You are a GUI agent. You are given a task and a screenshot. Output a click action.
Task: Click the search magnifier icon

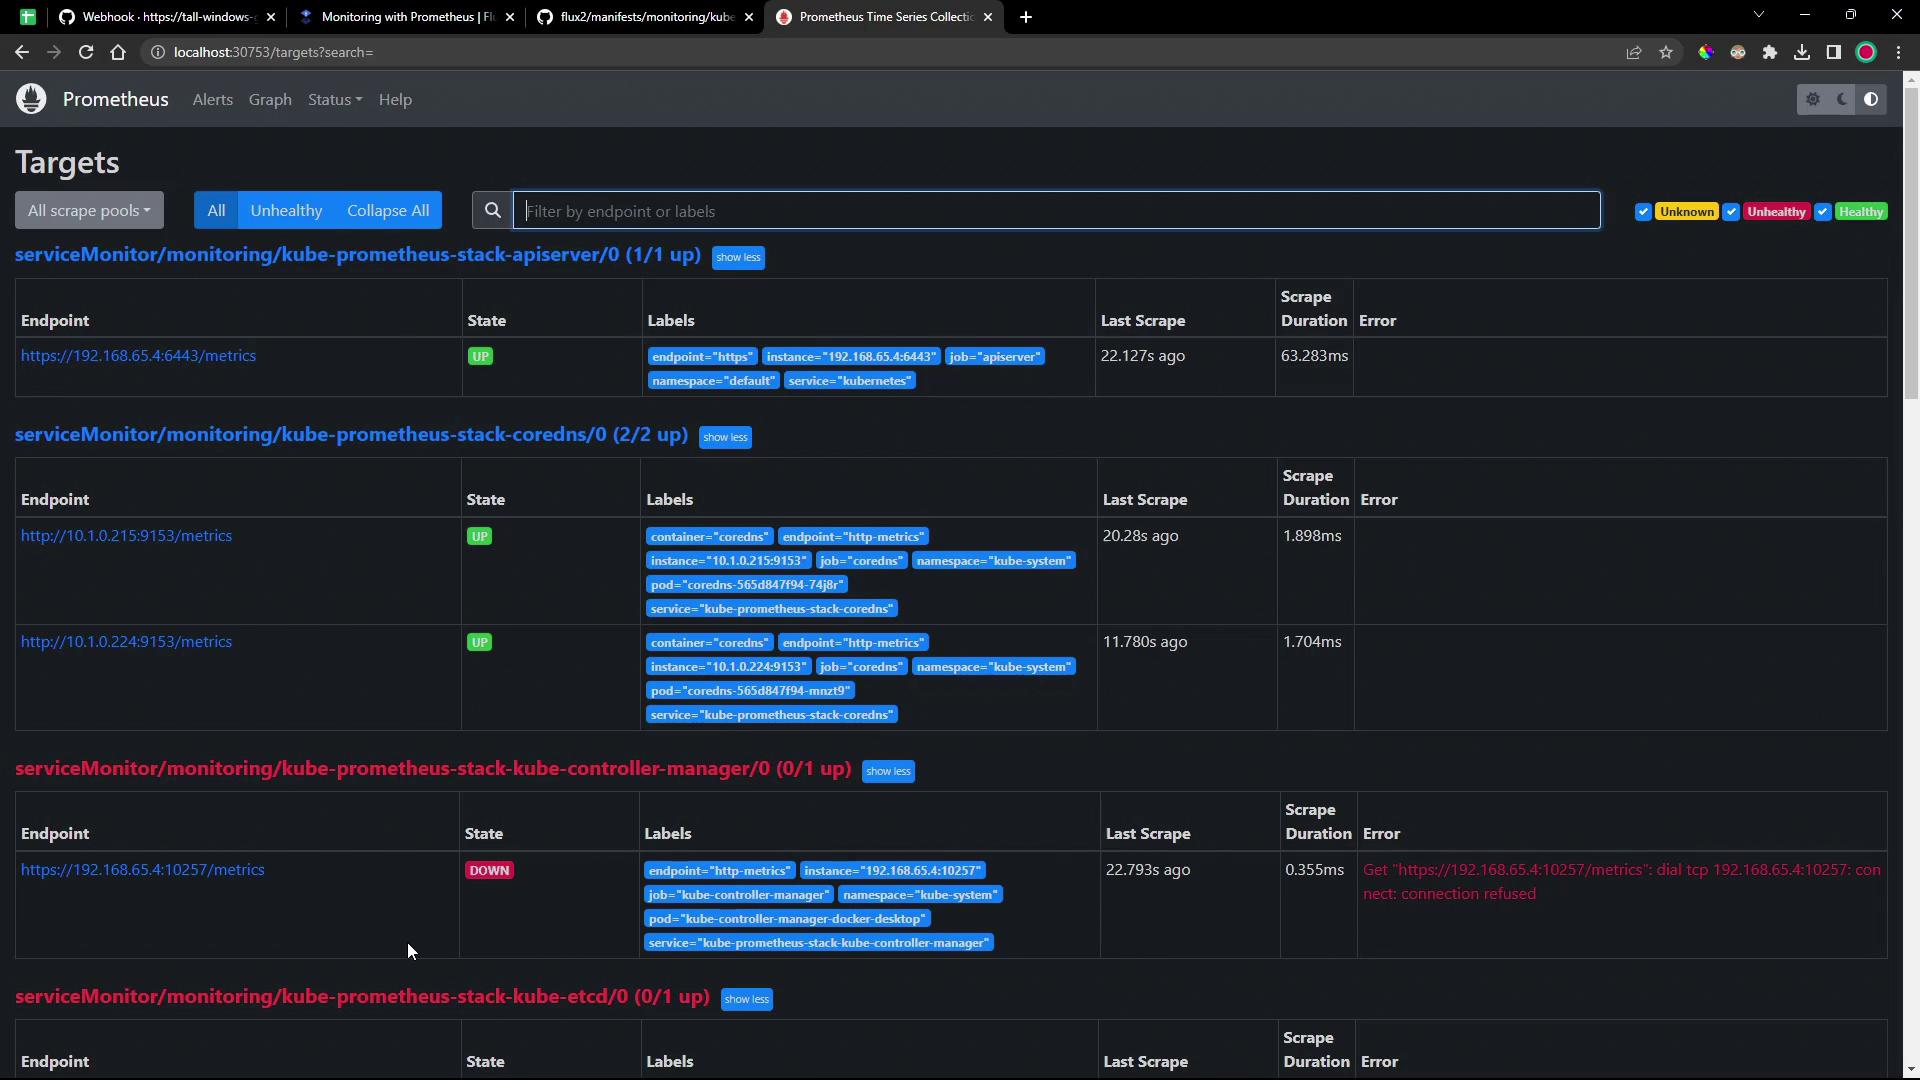click(492, 211)
